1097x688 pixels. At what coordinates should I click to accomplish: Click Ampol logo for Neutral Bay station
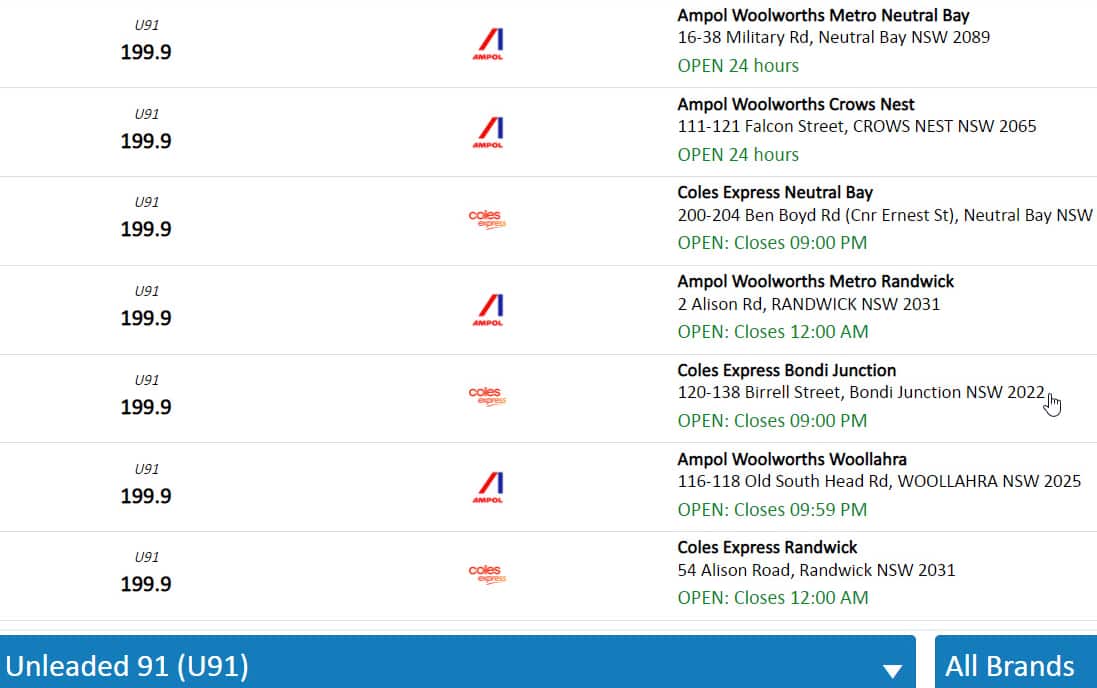[488, 44]
